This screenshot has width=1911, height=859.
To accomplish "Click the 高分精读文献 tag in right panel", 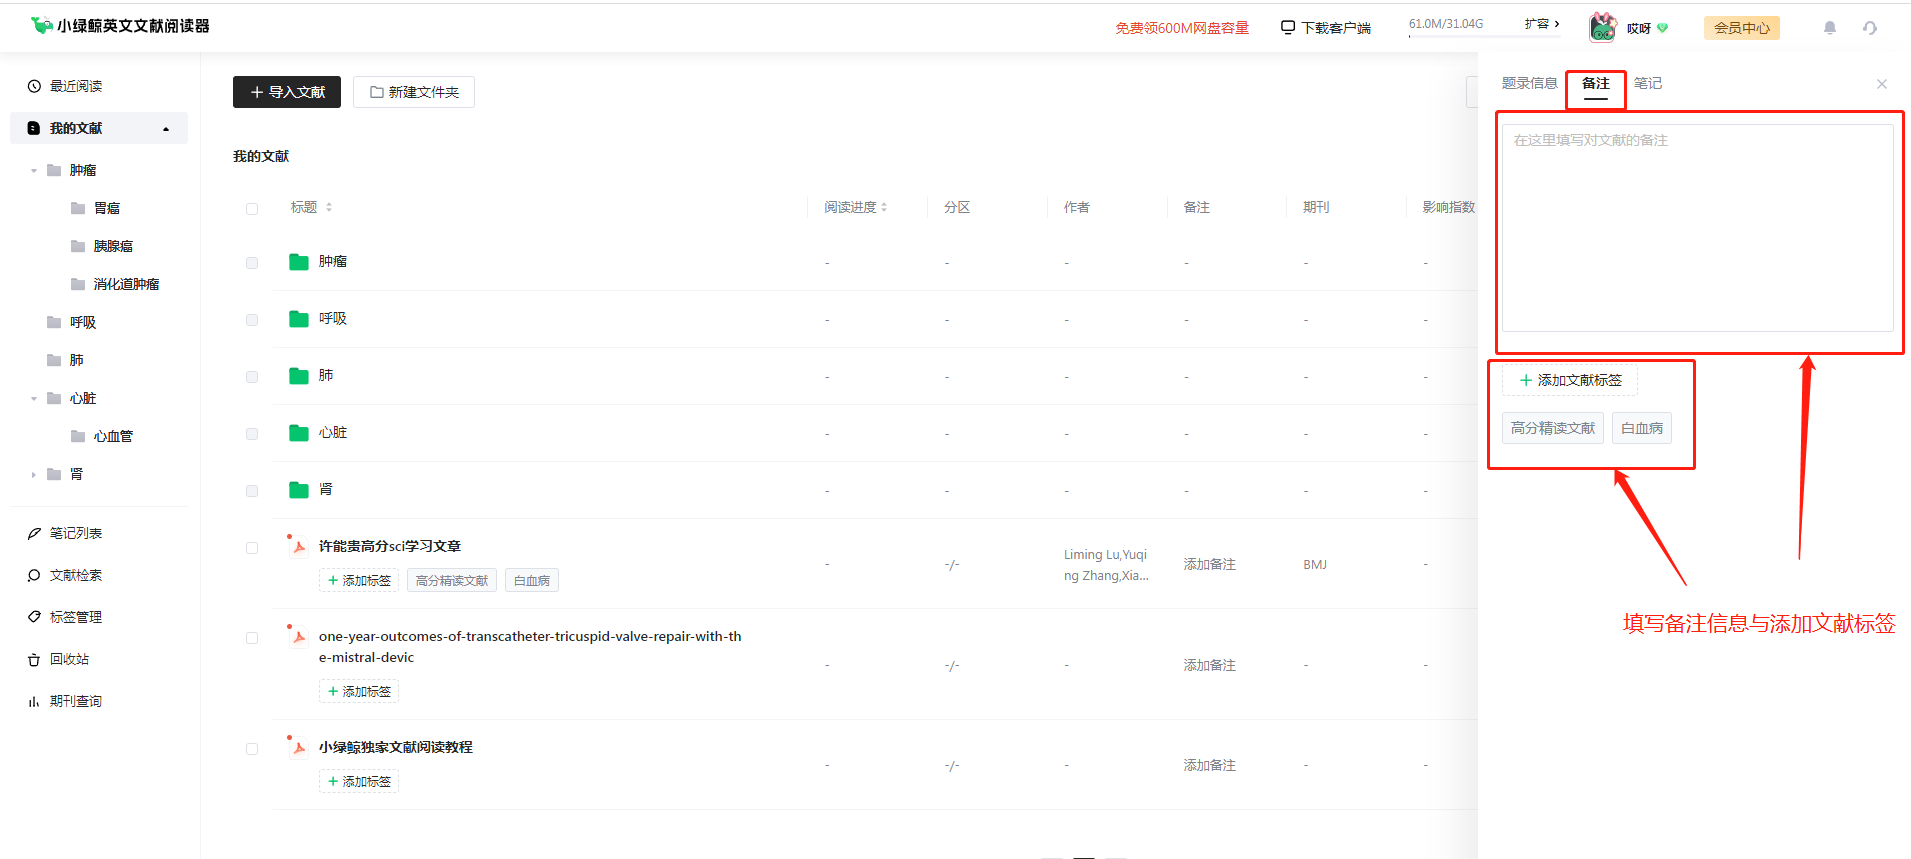I will [1553, 428].
